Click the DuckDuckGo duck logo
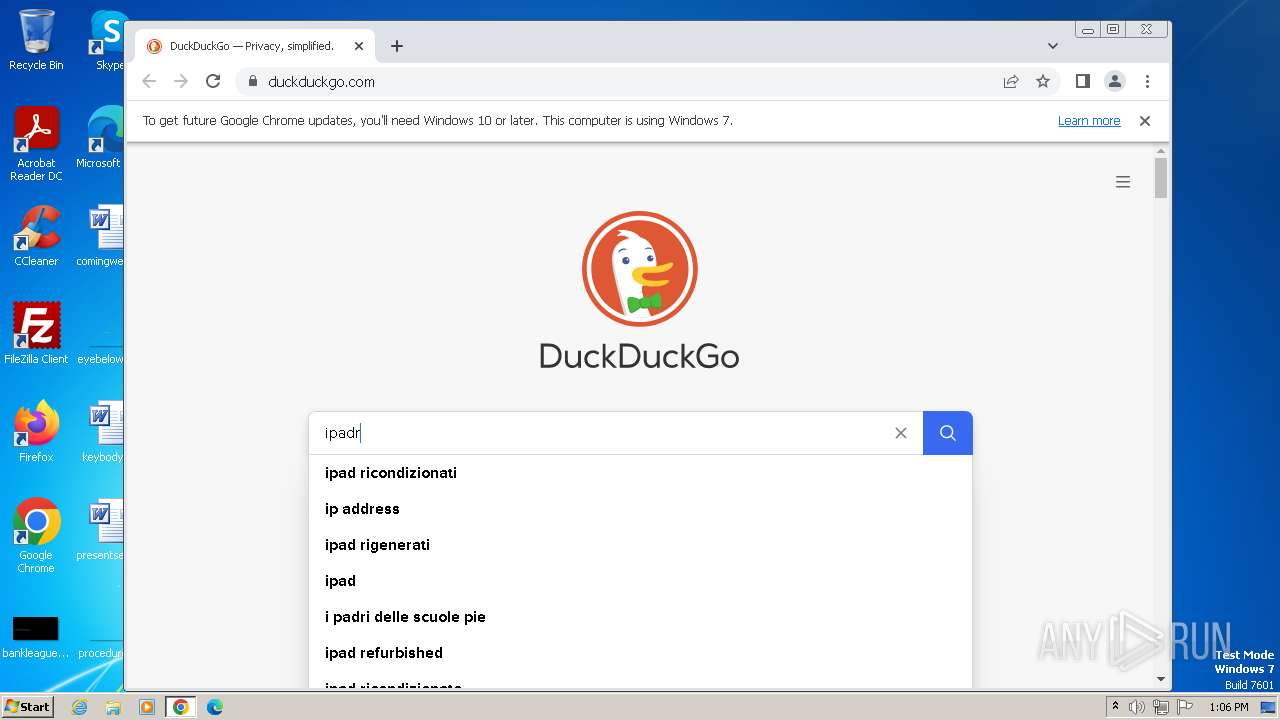 [x=640, y=268]
